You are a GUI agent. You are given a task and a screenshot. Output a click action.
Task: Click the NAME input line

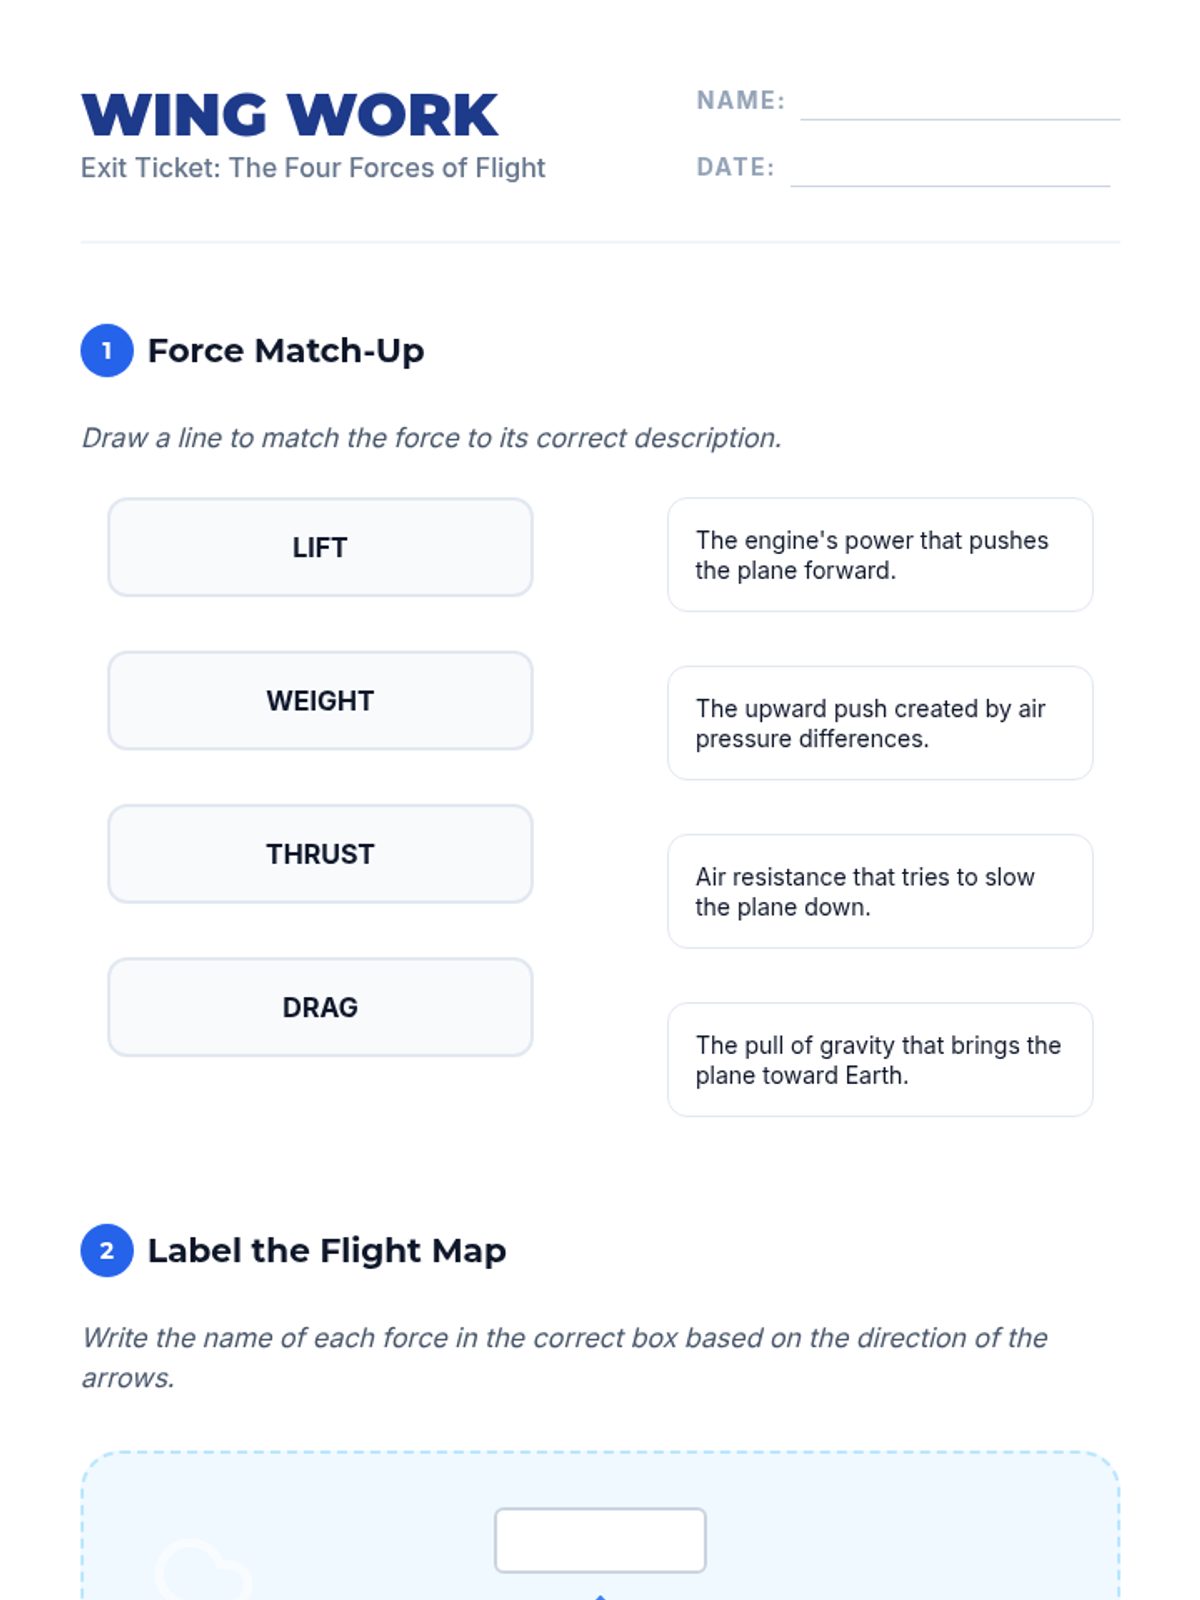(959, 106)
